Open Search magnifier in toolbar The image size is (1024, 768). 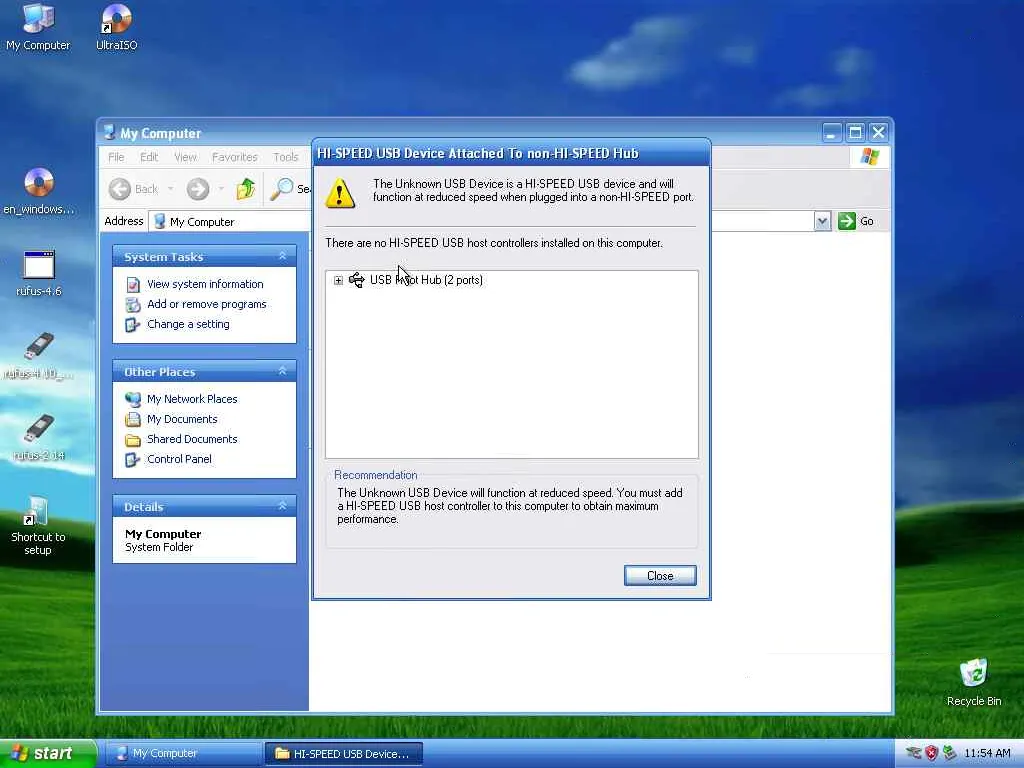coord(281,189)
